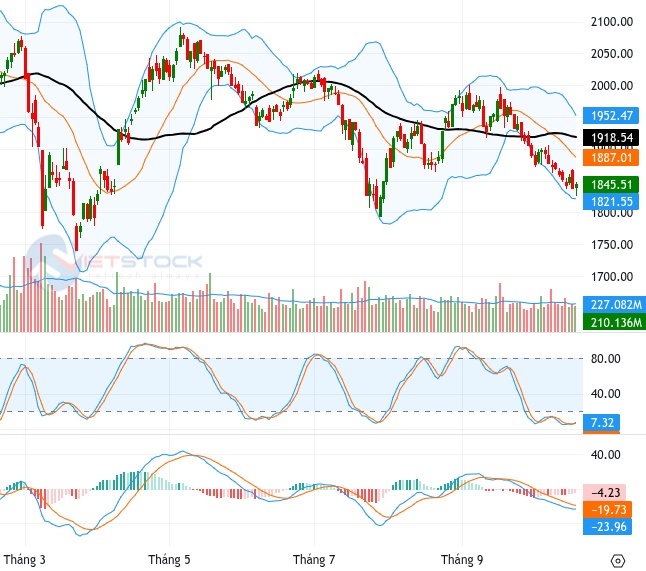Click volume average label 227.082M

(x=615, y=304)
